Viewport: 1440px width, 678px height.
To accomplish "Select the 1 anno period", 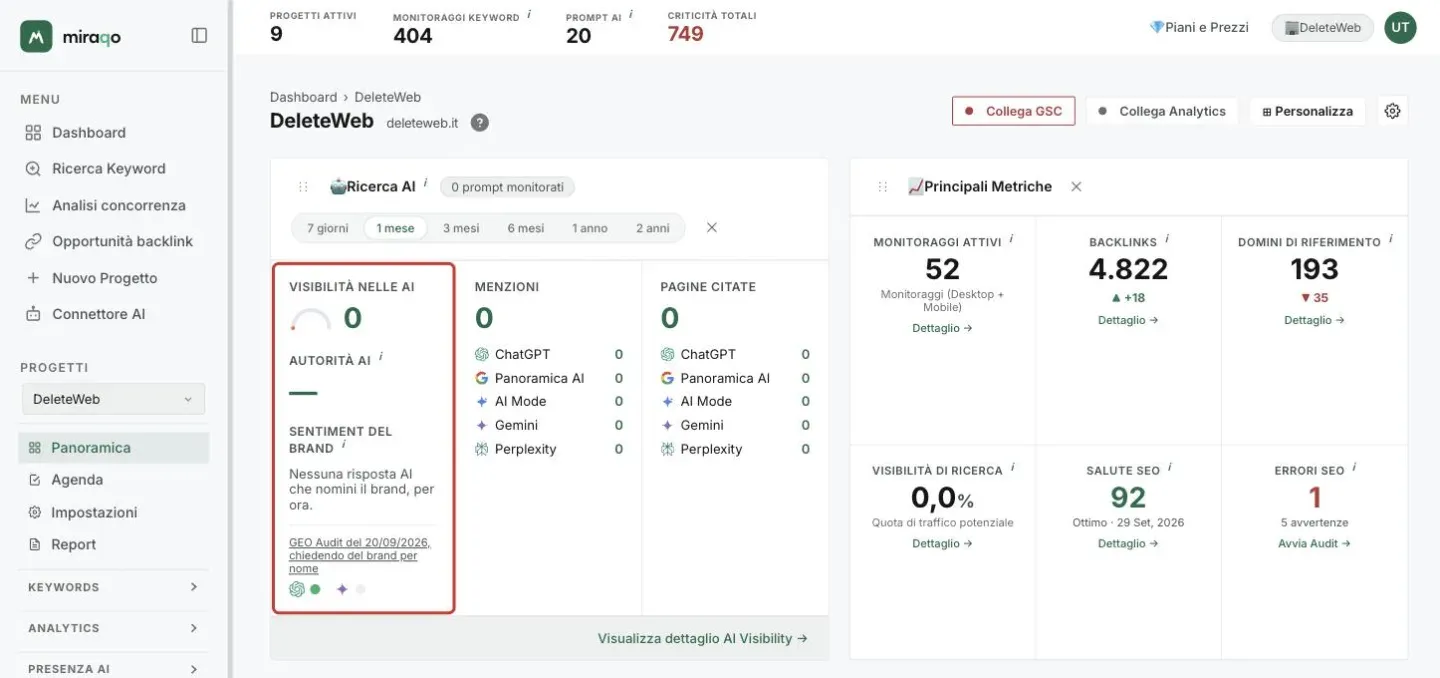I will pyautogui.click(x=590, y=228).
